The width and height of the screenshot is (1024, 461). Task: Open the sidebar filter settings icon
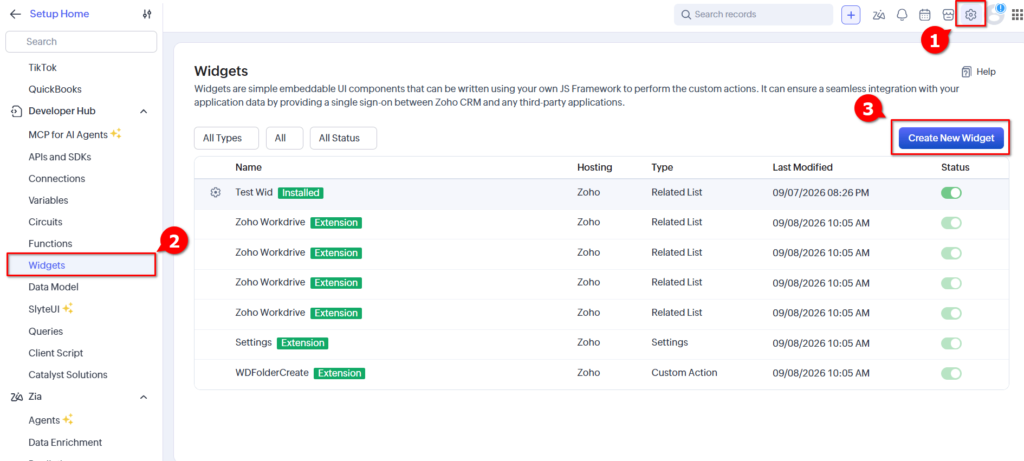tap(147, 14)
